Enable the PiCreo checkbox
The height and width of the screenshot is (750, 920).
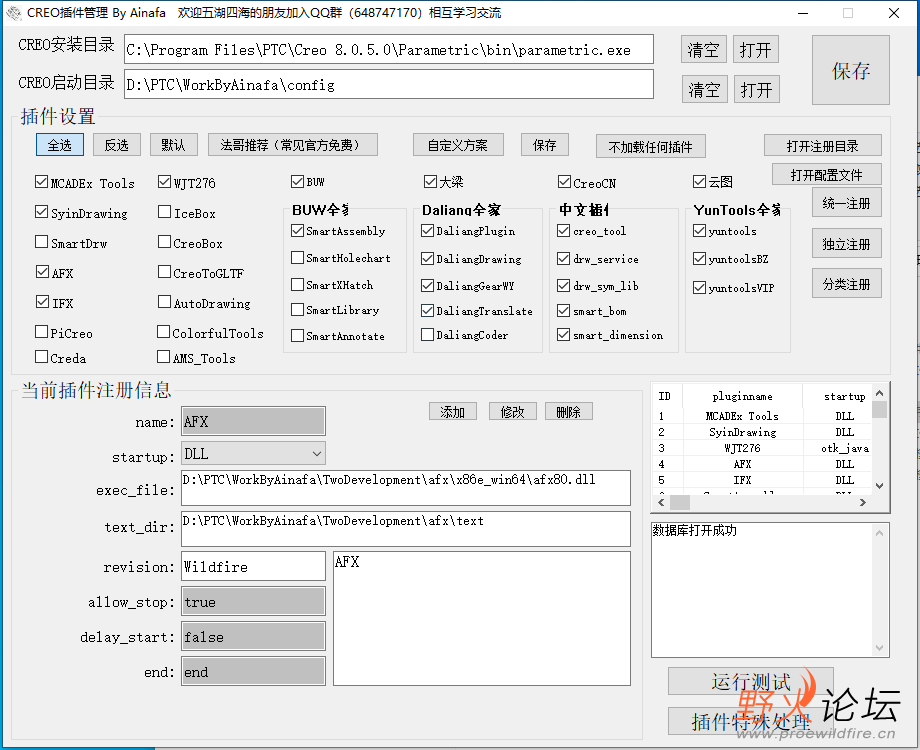(x=41, y=332)
